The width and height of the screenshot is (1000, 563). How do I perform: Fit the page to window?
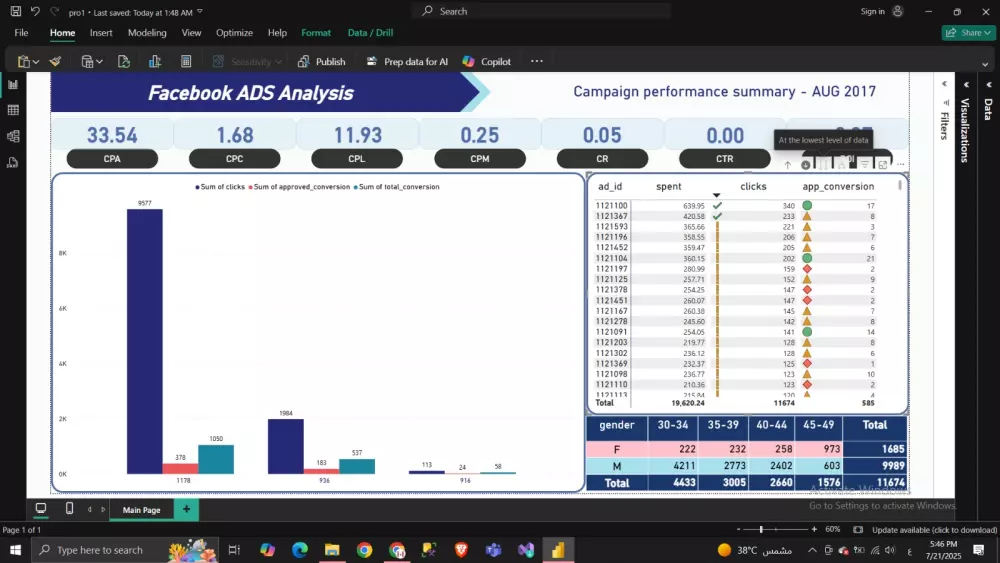coord(858,530)
